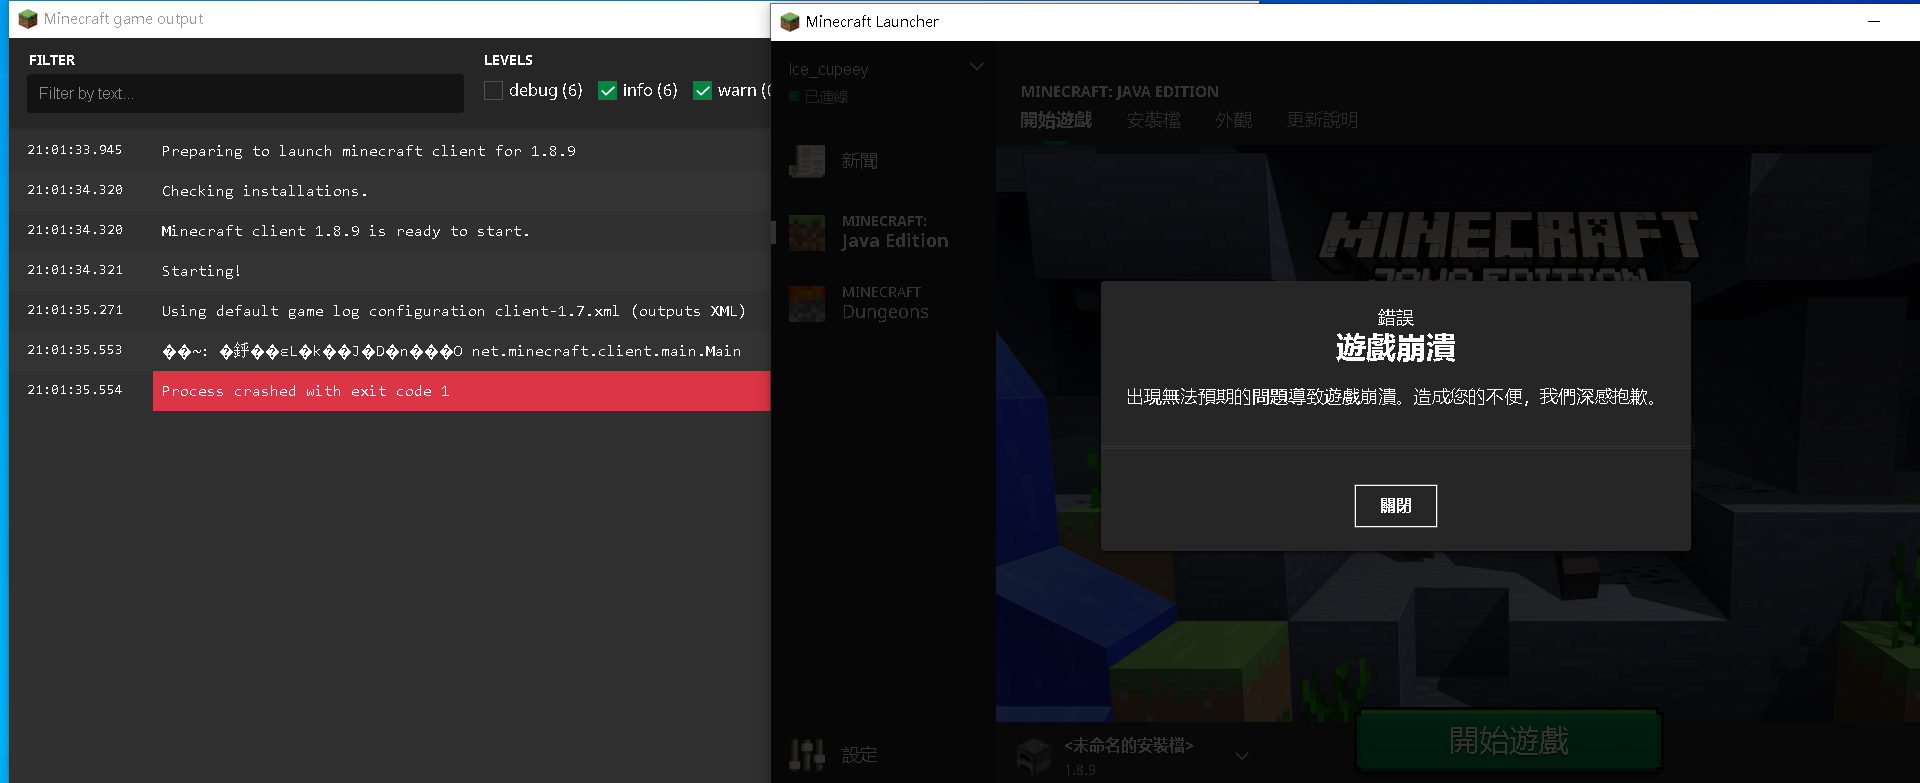Click the MINECRAFT: JAVA EDITION header text
The width and height of the screenshot is (1920, 783).
(x=1120, y=92)
